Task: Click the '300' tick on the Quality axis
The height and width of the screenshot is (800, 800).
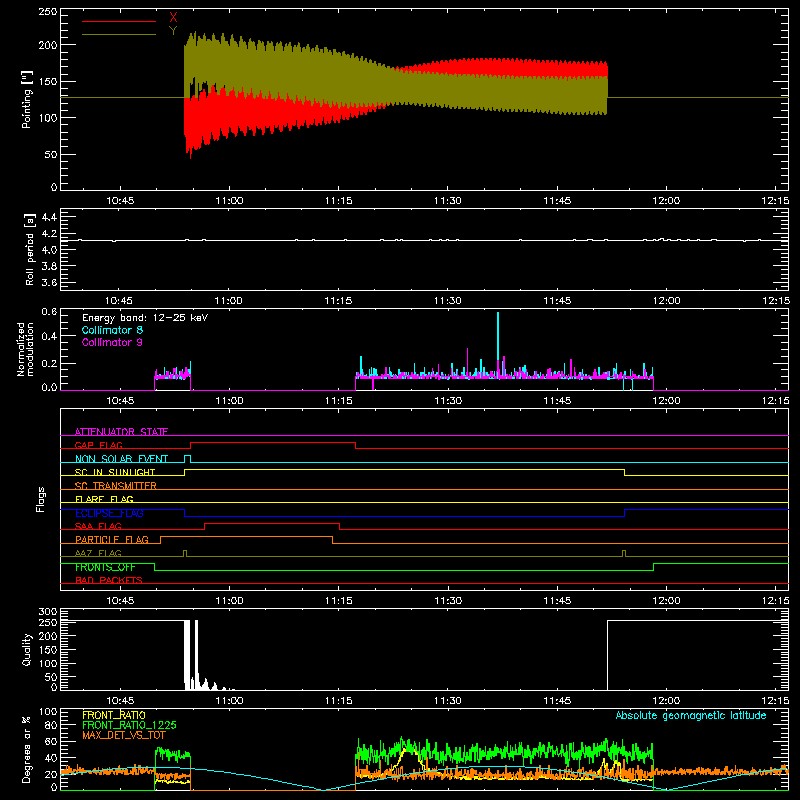Action: pos(48,612)
